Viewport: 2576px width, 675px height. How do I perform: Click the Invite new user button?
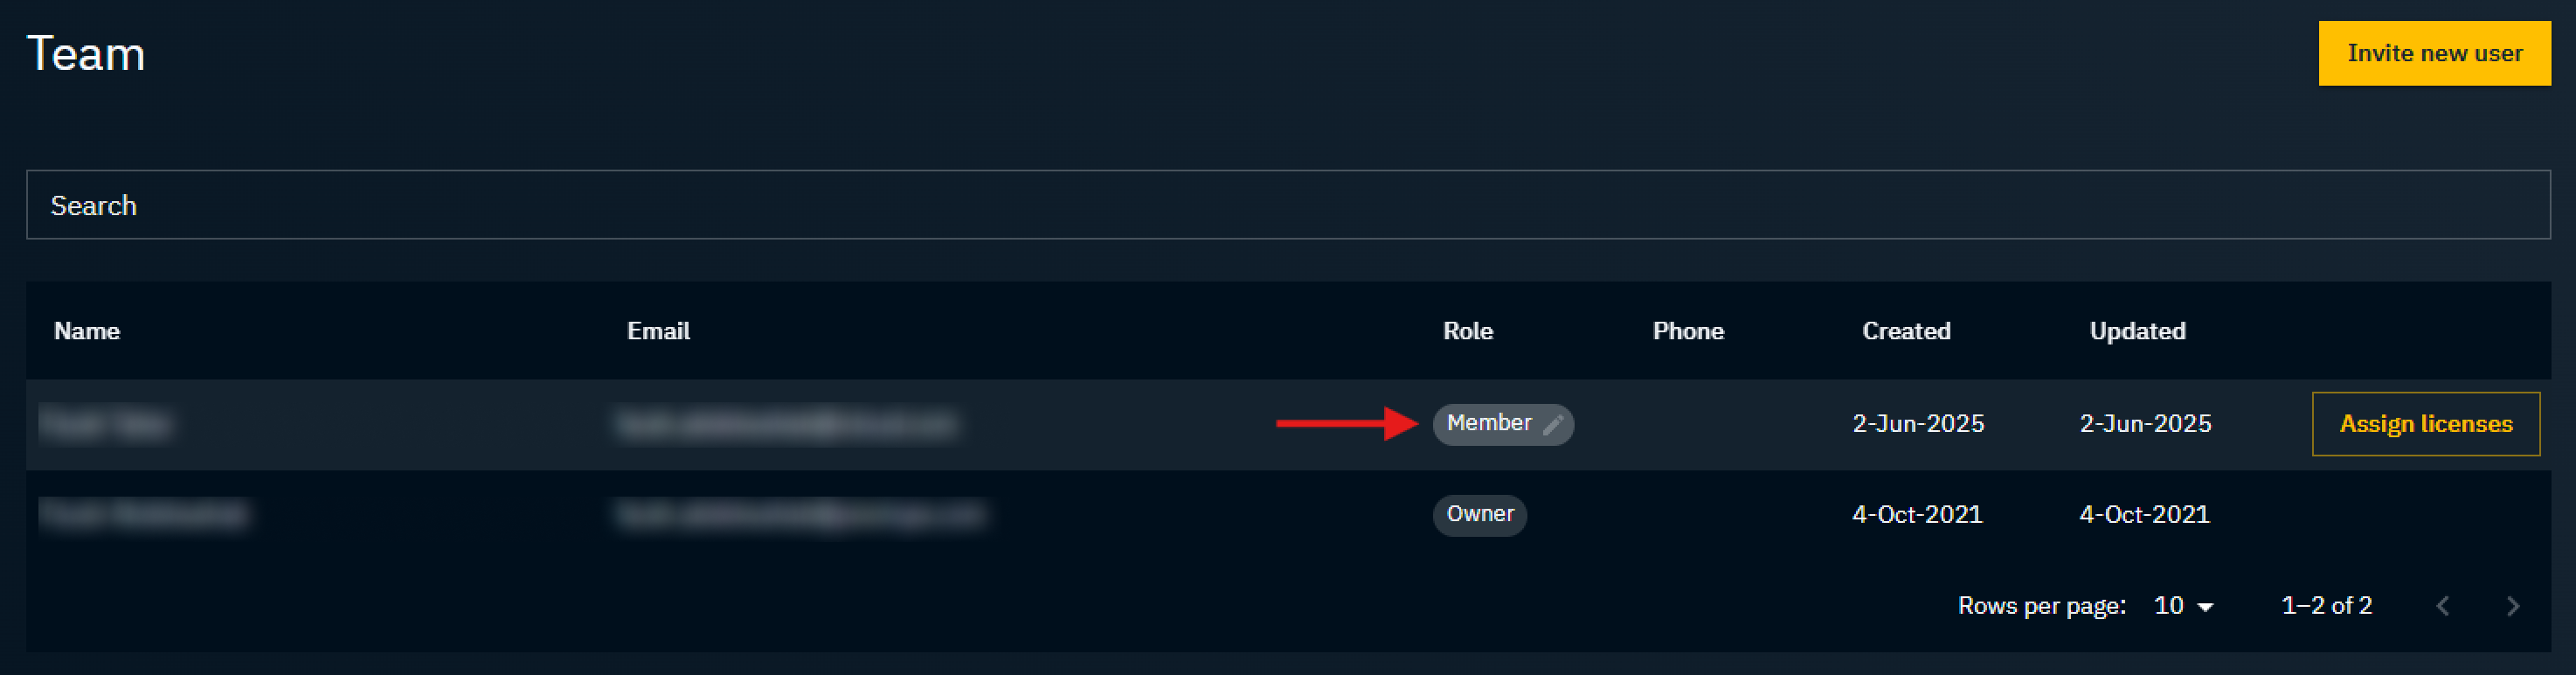[2434, 53]
